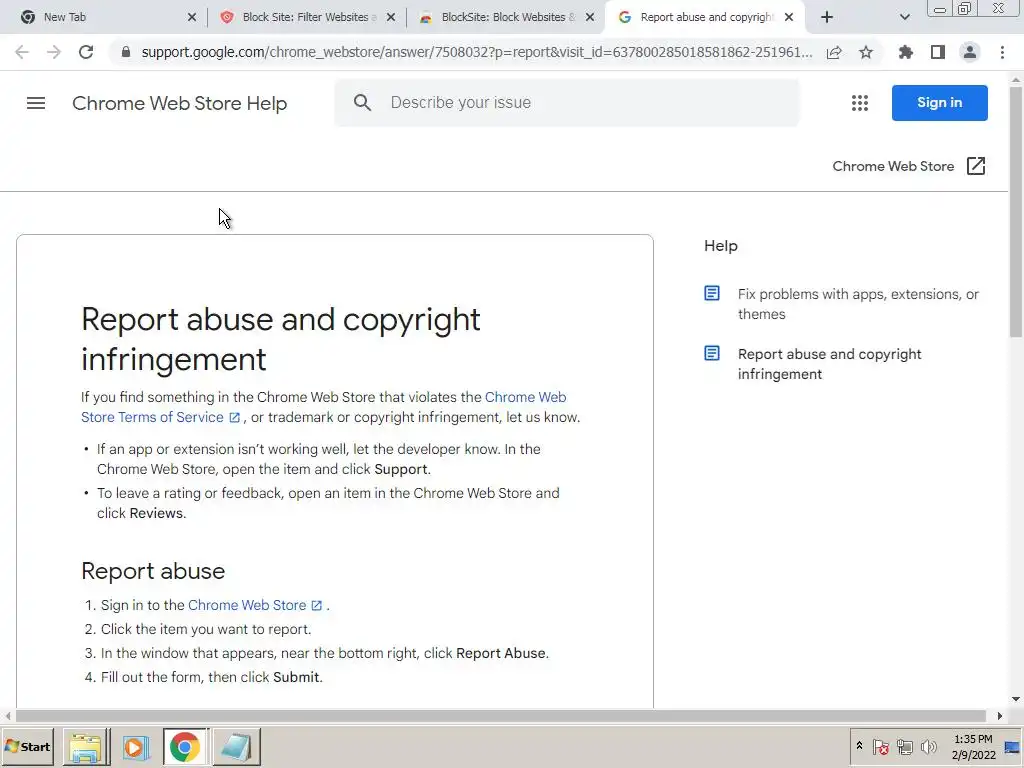Click the scroll up arrow
This screenshot has width=1024, height=768.
1016,80
